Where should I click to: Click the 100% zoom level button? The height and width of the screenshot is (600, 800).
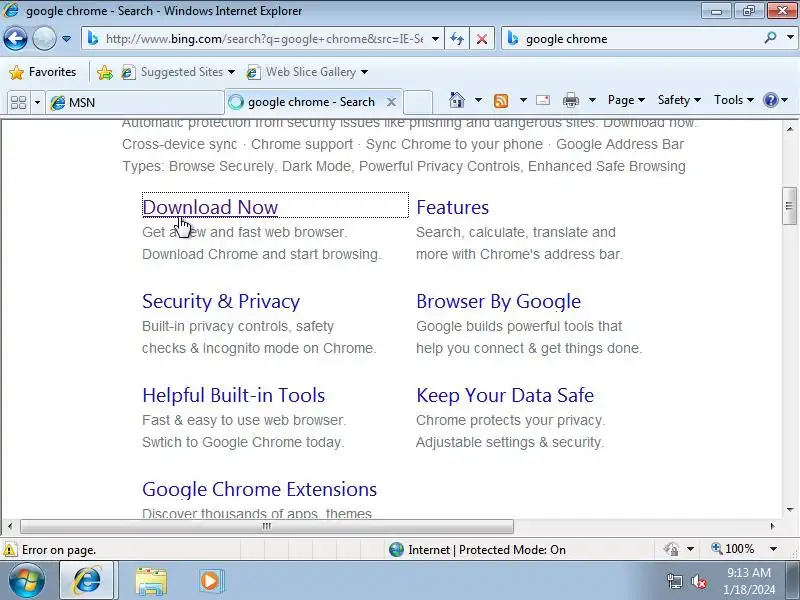pos(733,549)
